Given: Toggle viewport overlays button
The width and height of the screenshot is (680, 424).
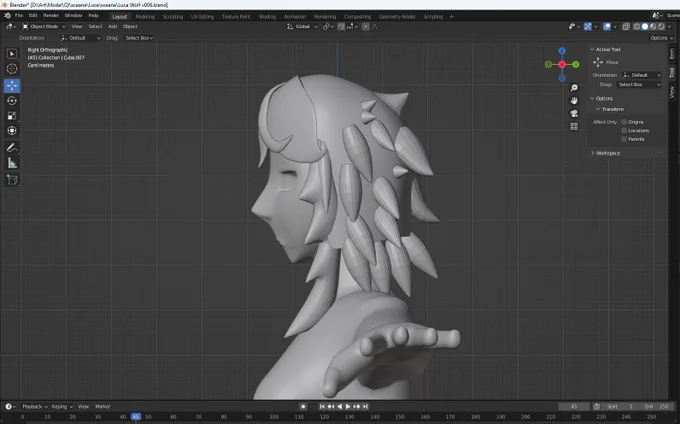Looking at the screenshot, I should pos(607,26).
